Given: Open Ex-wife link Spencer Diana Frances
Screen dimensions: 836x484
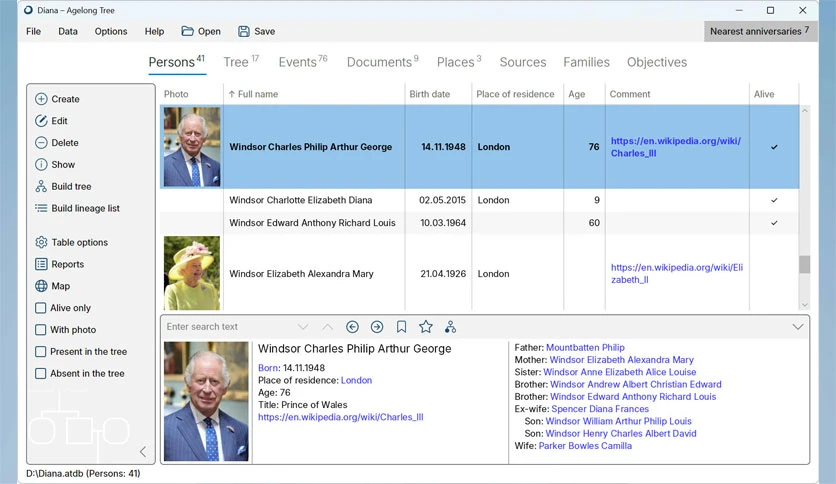Looking at the screenshot, I should [600, 409].
